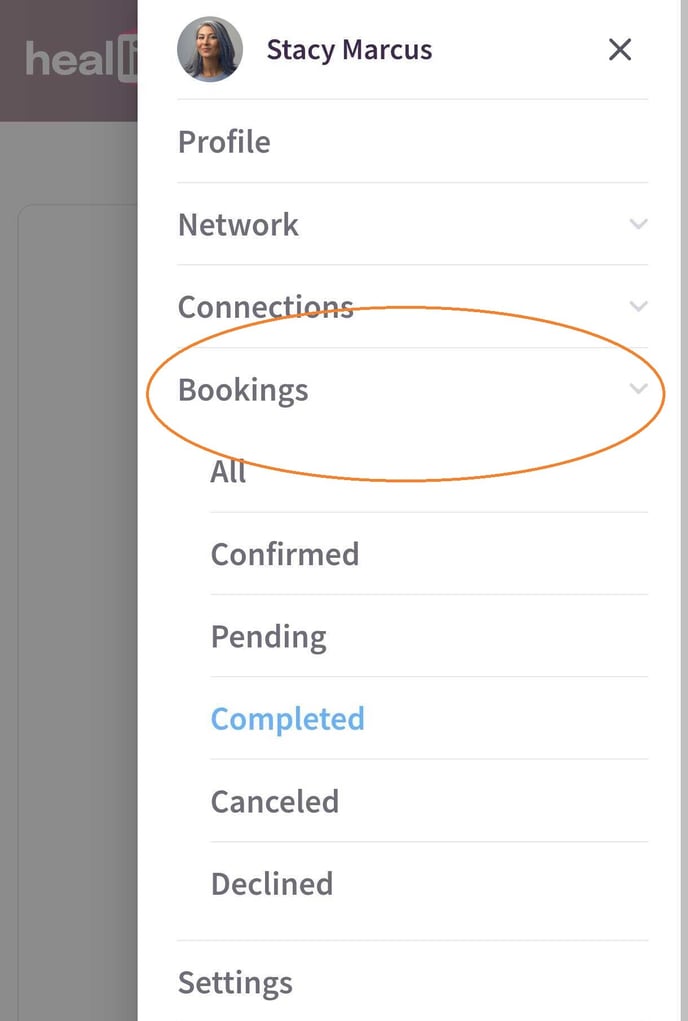The image size is (688, 1021).
Task: Expand the Connections section chevron
Action: [x=638, y=306]
